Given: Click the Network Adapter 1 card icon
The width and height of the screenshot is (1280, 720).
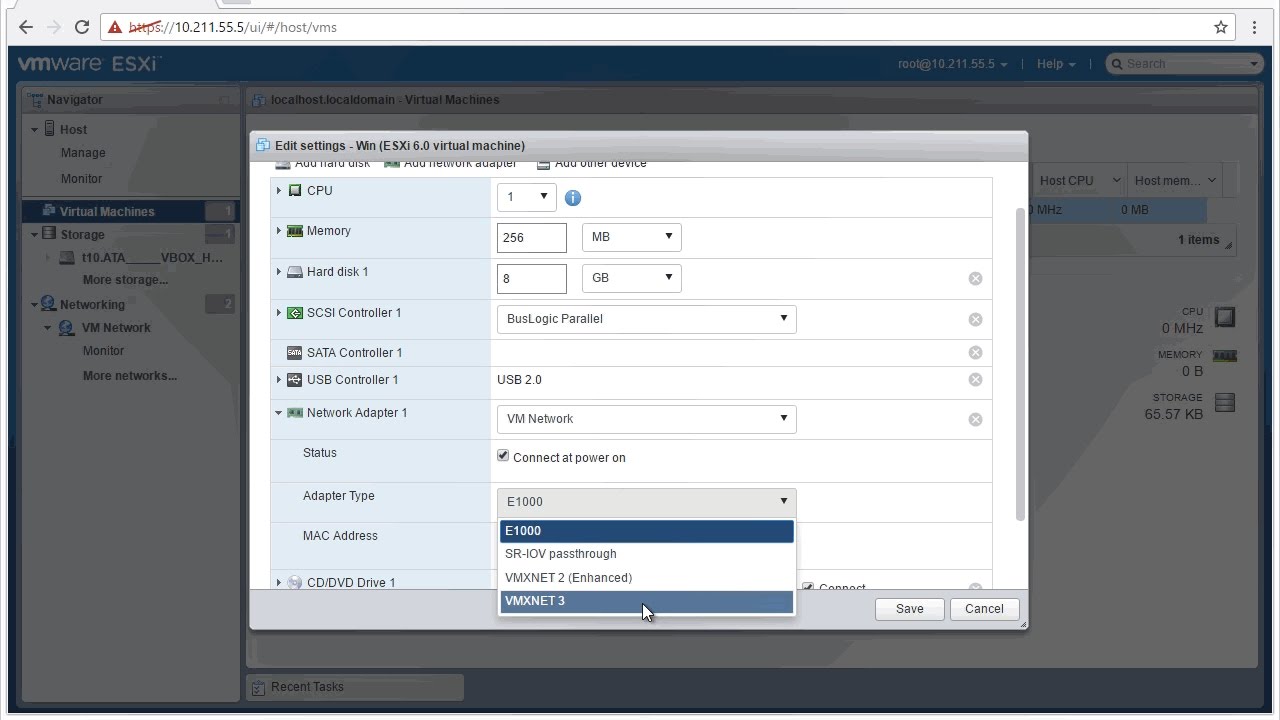Looking at the screenshot, I should (295, 413).
